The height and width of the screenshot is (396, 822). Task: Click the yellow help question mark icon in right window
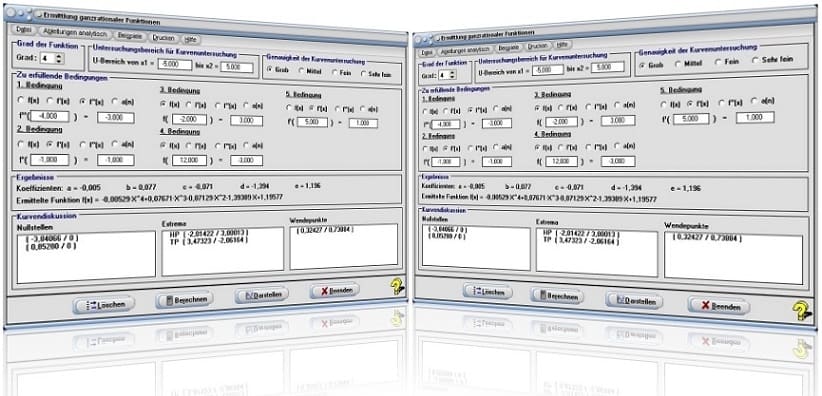(x=801, y=311)
